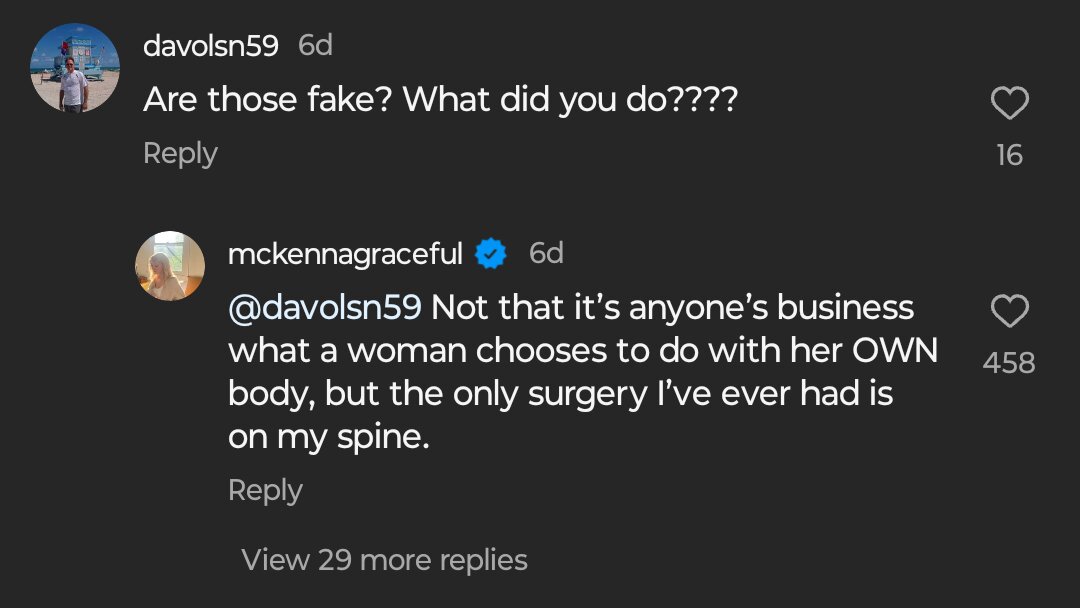The width and height of the screenshot is (1080, 608).
Task: View the 458 likes count on the reply
Action: click(x=1009, y=363)
